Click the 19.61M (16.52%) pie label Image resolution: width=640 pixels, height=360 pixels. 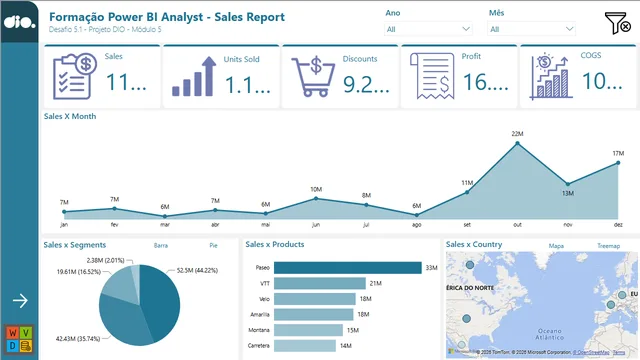(78, 271)
